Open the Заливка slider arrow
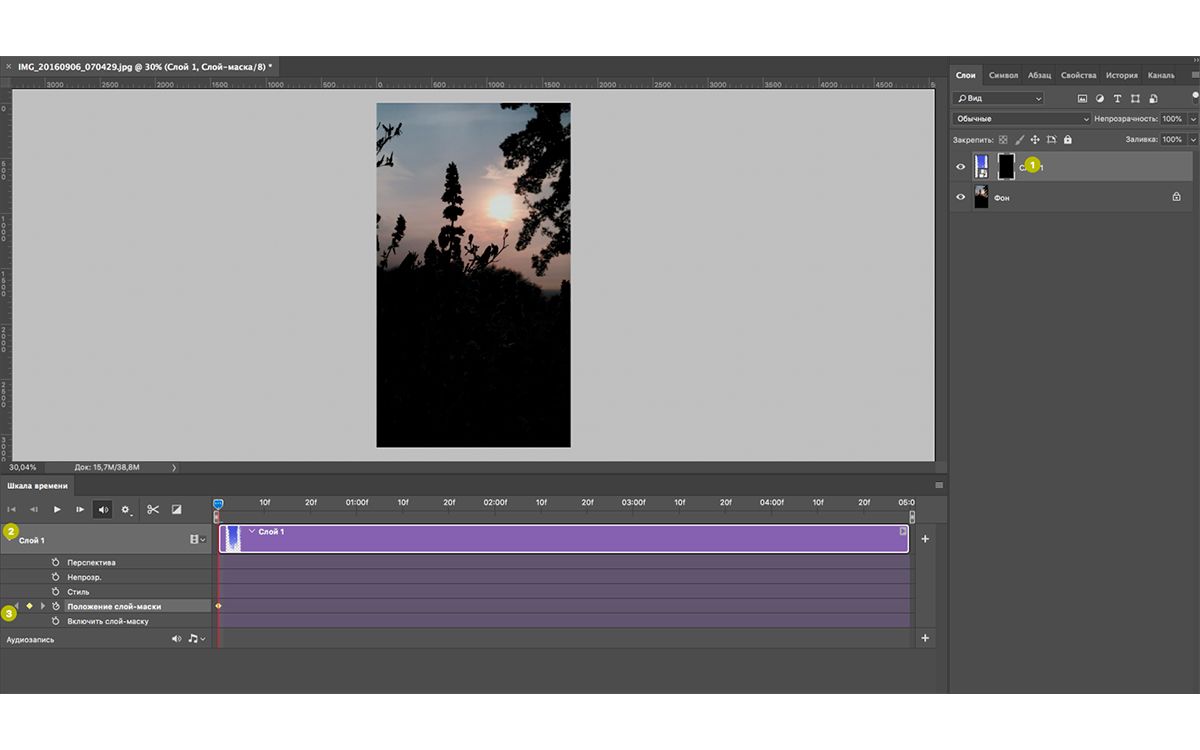This screenshot has width=1200, height=750. 1191,140
